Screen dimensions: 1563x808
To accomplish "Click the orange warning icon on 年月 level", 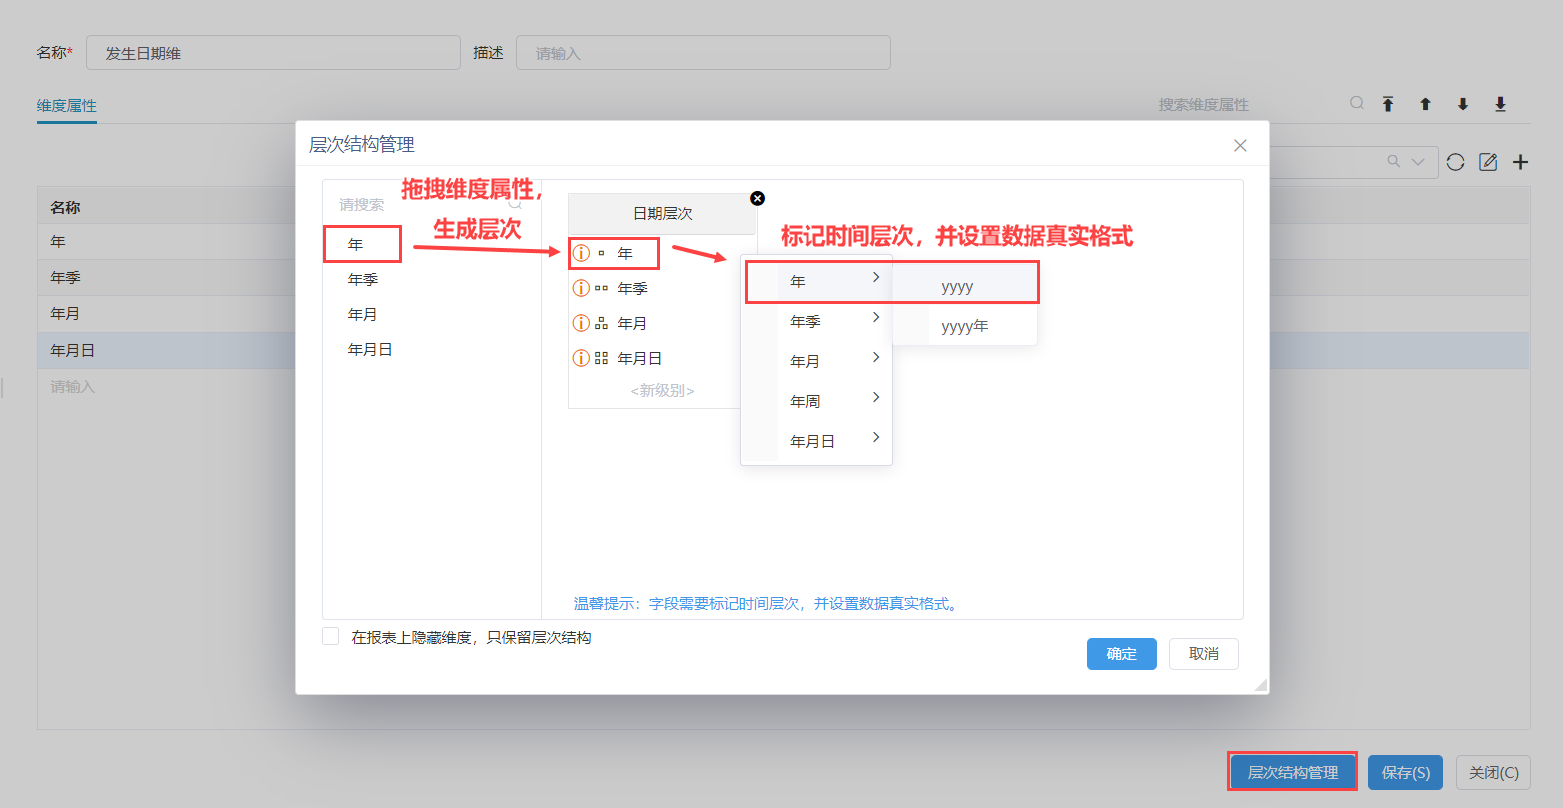I will point(581,323).
